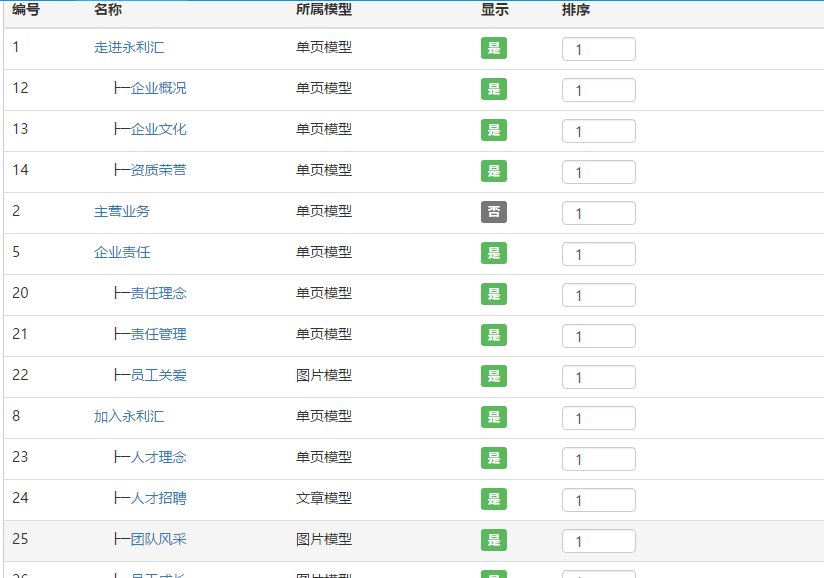
Task: Click the 企业文化 subcategory link
Action: pos(158,129)
